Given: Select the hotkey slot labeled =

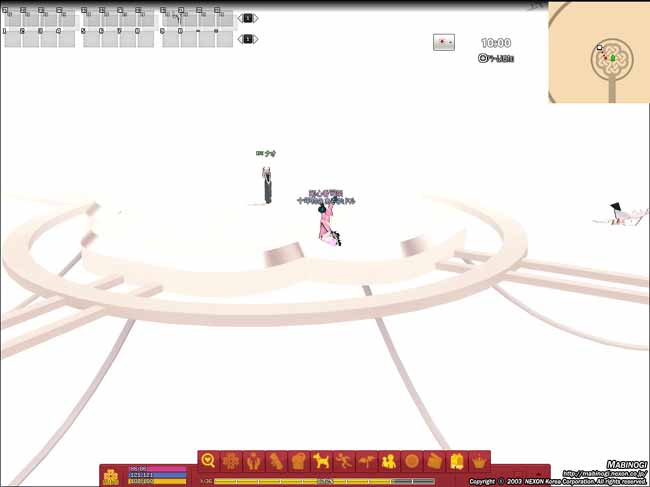Looking at the screenshot, I should tap(224, 39).
